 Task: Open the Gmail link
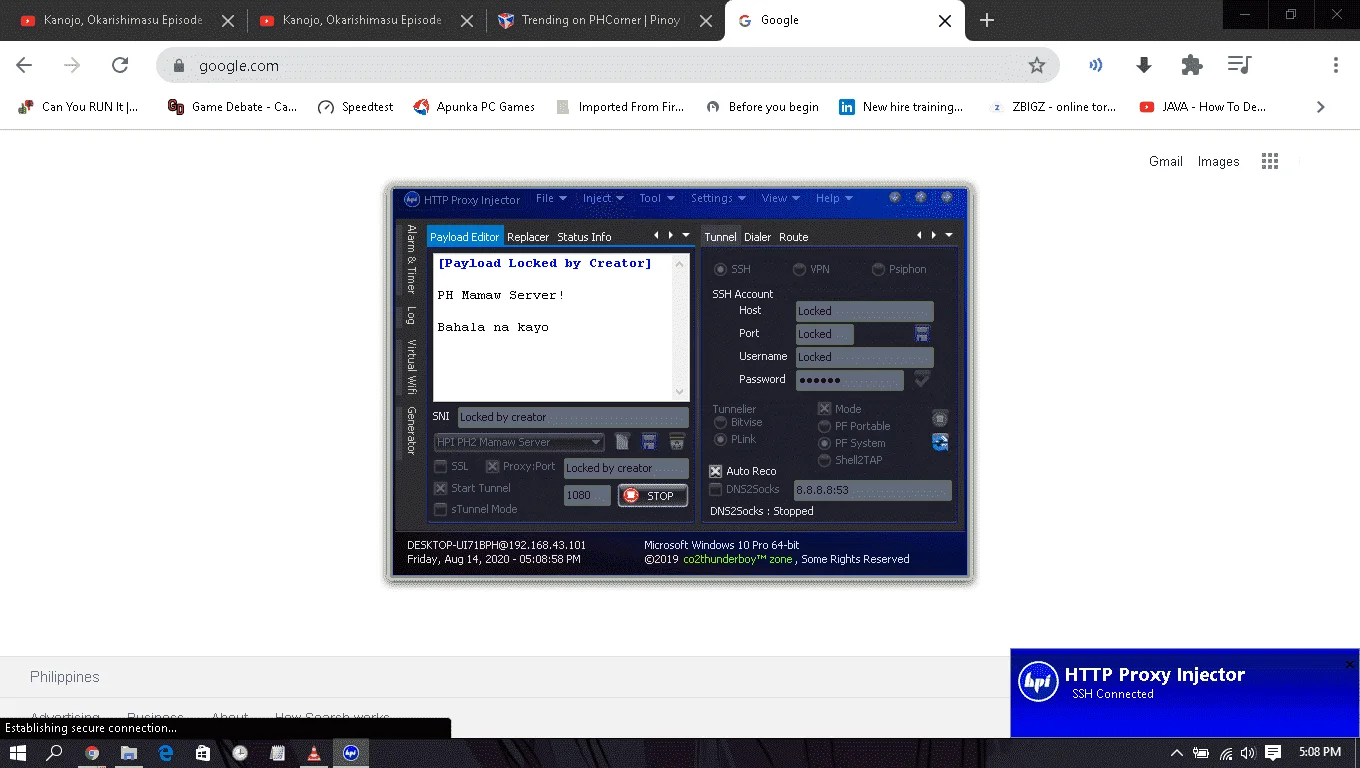point(1165,161)
